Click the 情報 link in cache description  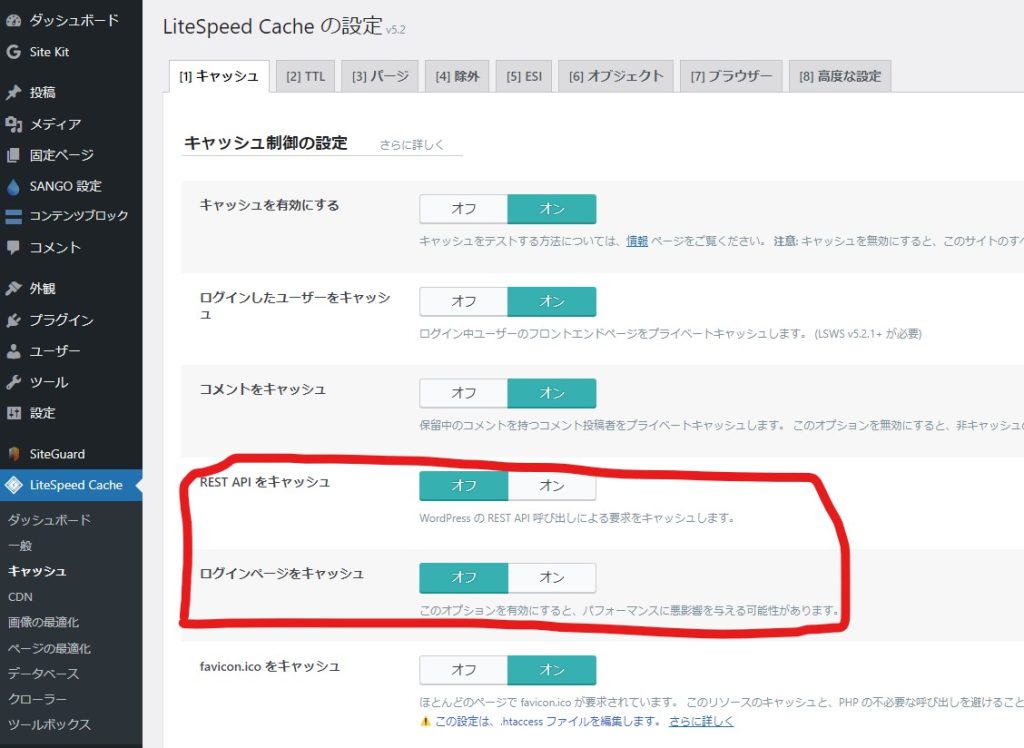(636, 241)
